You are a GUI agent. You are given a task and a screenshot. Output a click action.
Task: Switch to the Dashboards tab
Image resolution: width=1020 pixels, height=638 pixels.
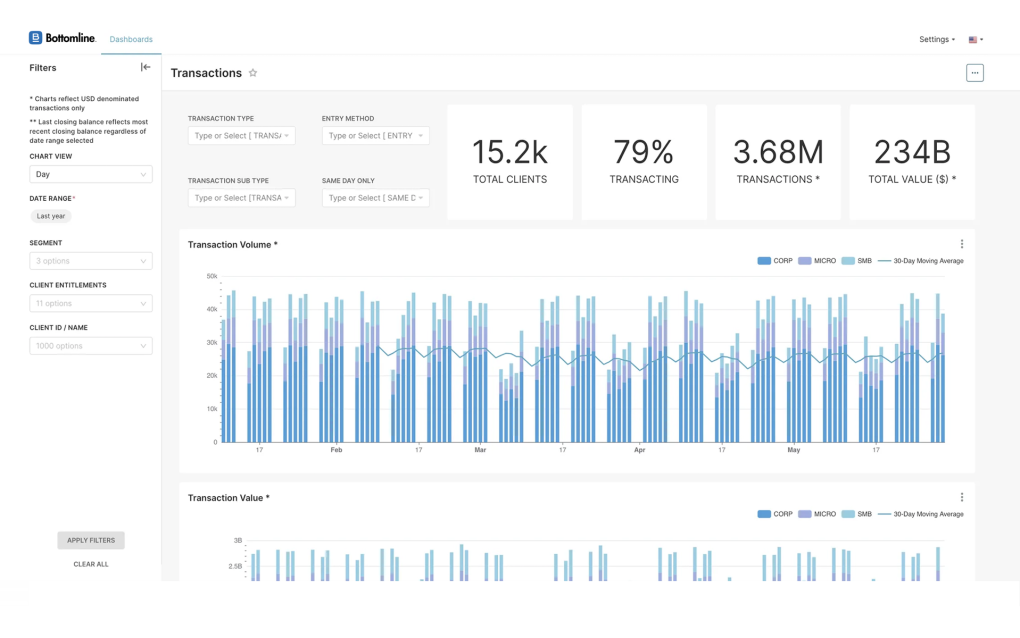tap(131, 40)
